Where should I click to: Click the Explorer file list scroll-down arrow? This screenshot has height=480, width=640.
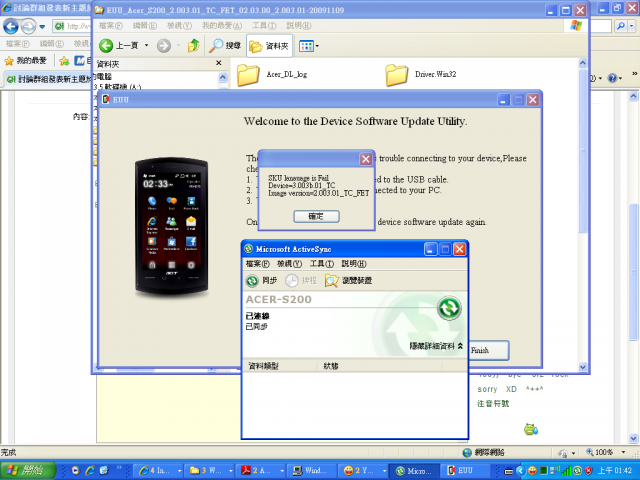[582, 367]
